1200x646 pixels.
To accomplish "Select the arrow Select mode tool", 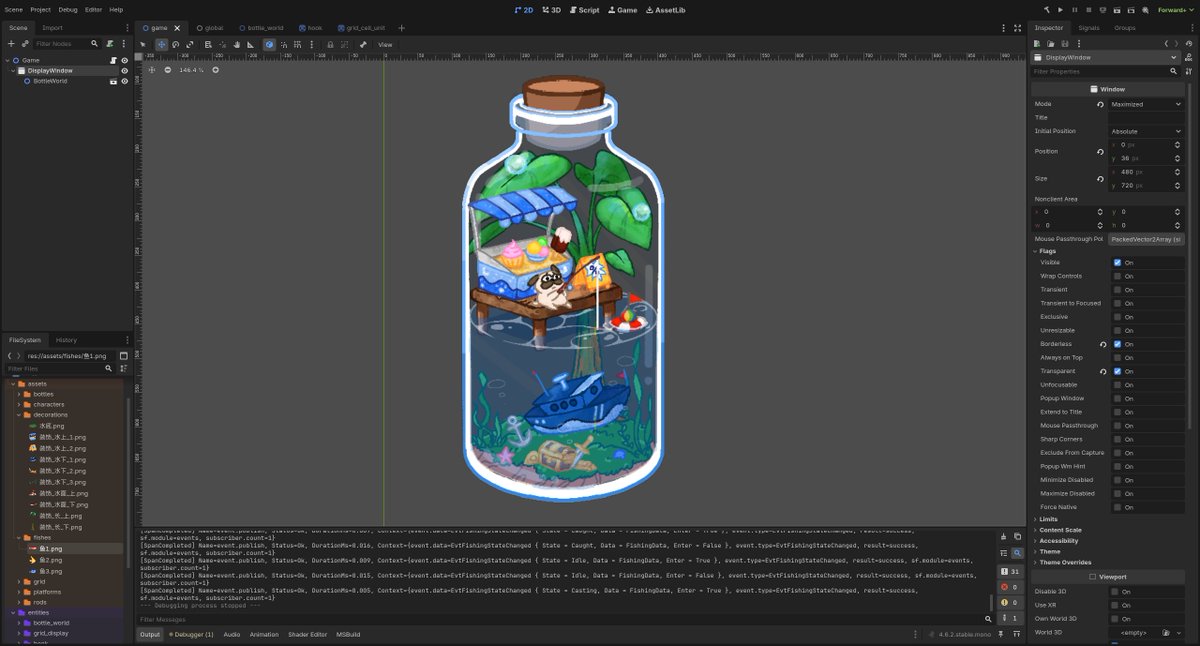I will [143, 44].
